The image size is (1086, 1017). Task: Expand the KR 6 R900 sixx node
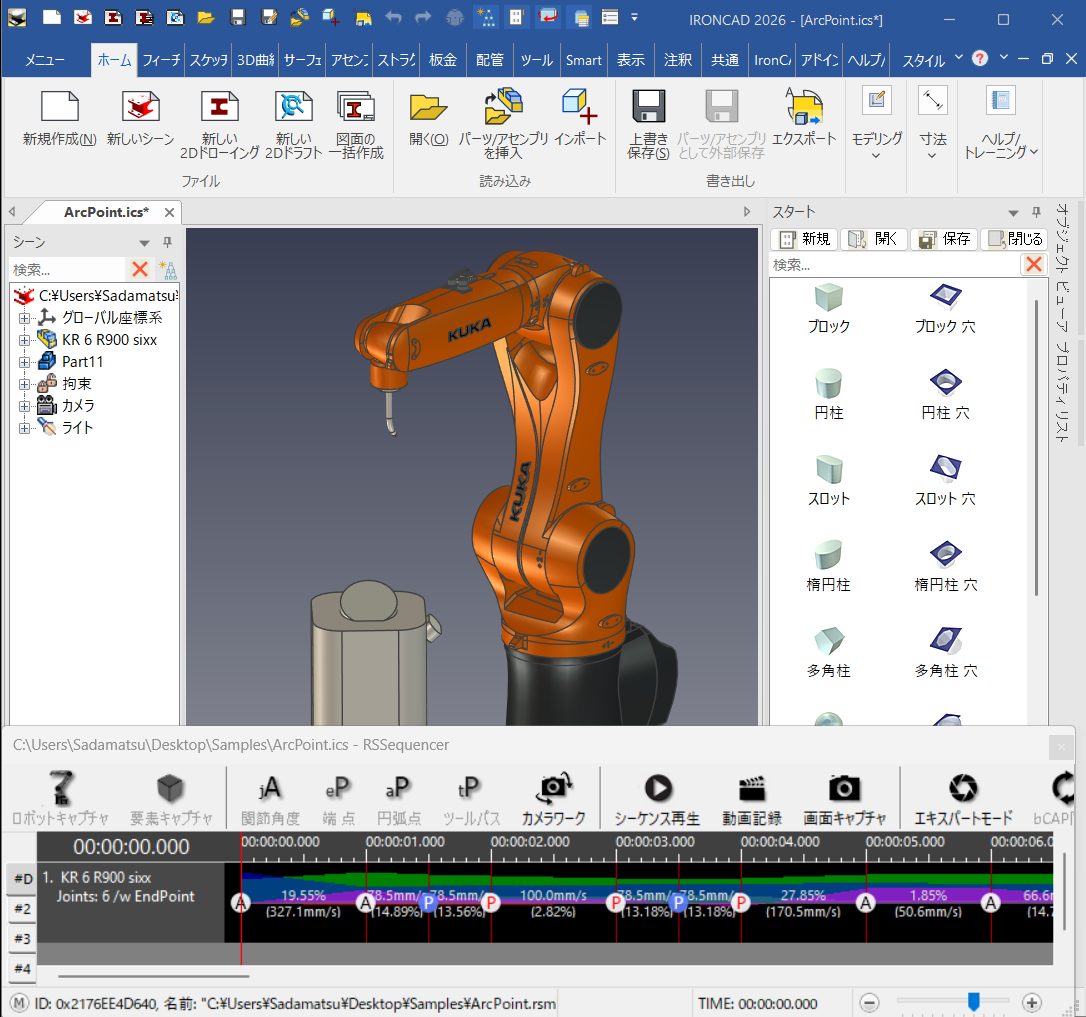24,340
